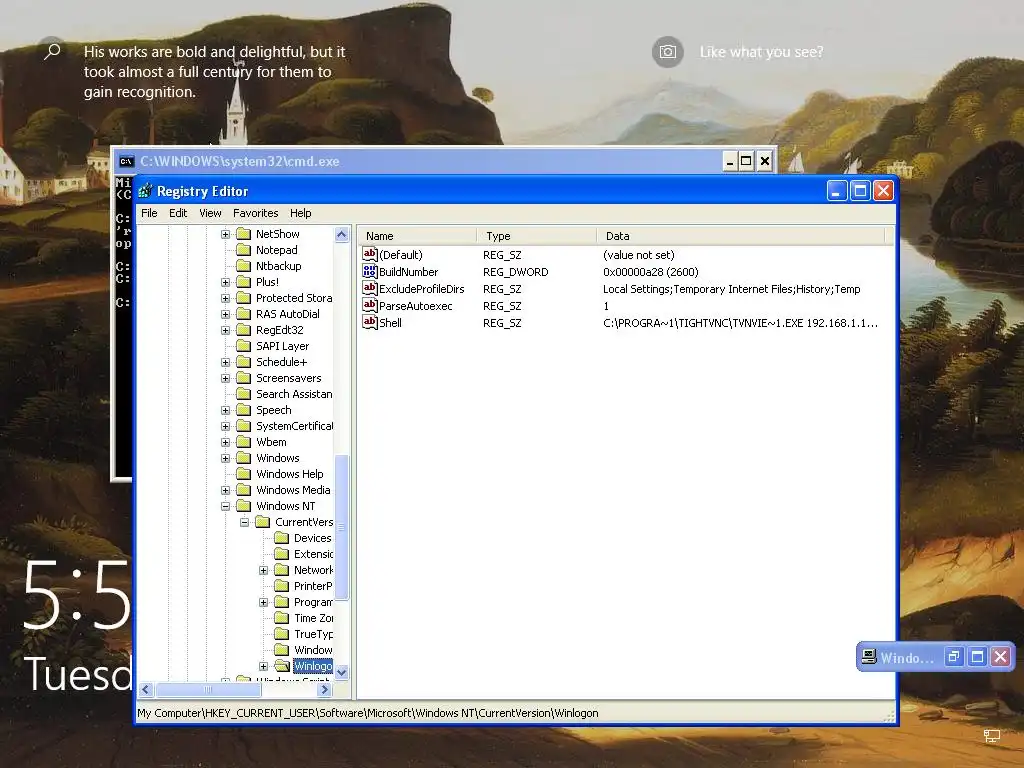Select the Windows Help folder icon

[x=244, y=474]
